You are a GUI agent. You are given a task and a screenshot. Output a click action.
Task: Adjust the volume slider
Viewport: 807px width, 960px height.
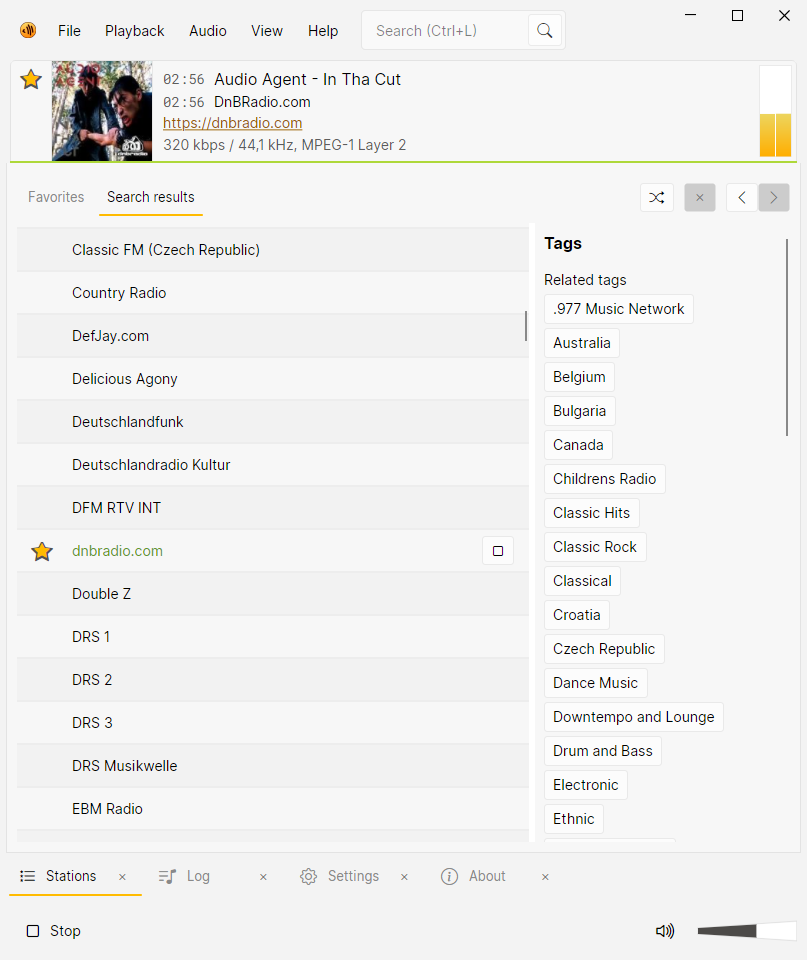(x=745, y=931)
